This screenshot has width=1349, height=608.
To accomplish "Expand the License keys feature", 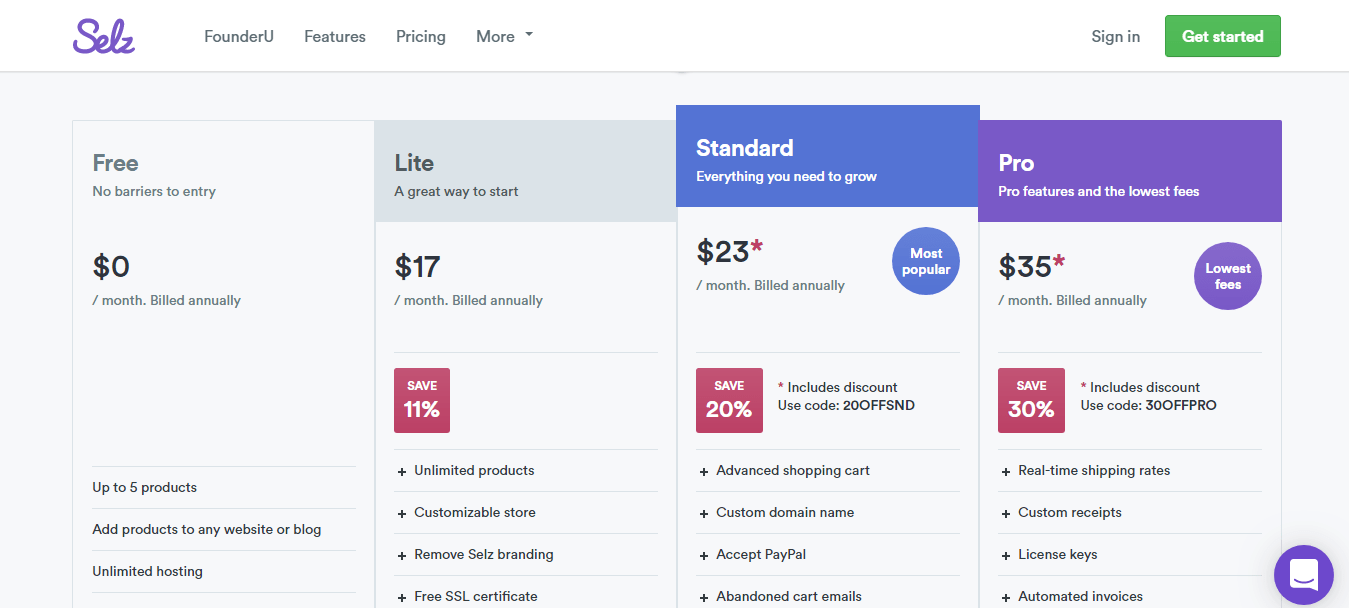I will coord(1057,554).
